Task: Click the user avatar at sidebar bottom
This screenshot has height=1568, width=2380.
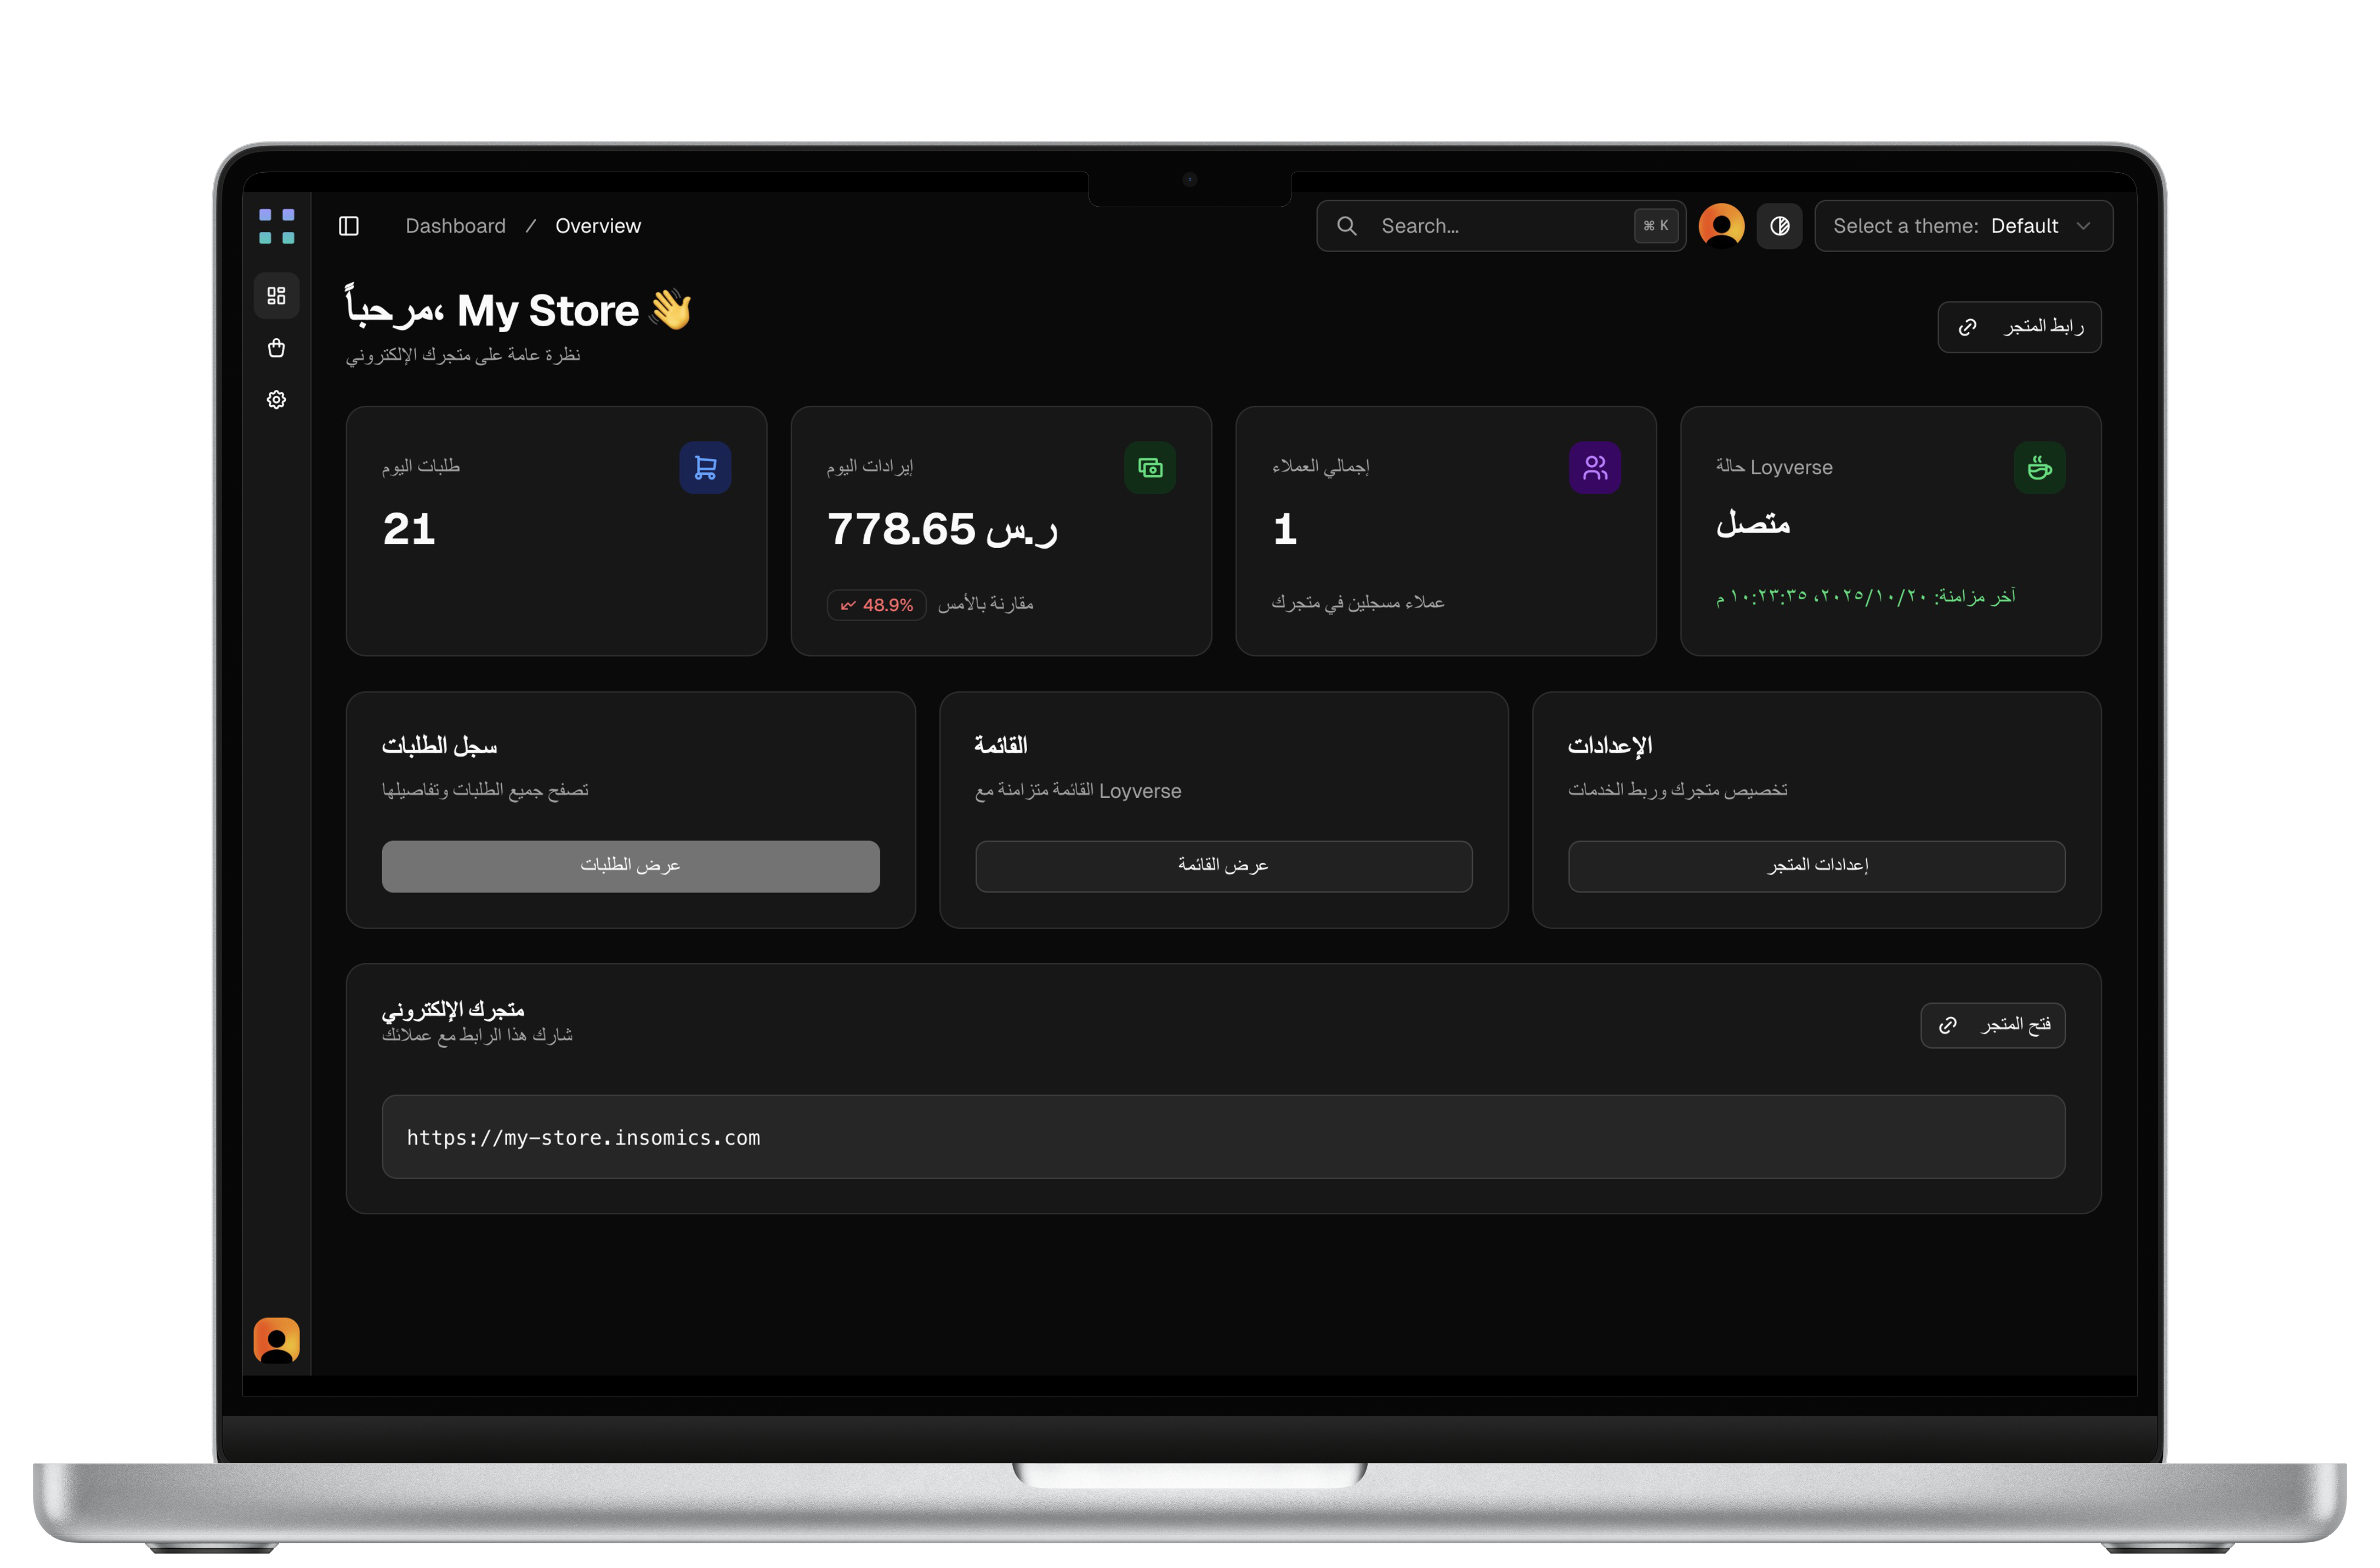Action: (x=277, y=1340)
